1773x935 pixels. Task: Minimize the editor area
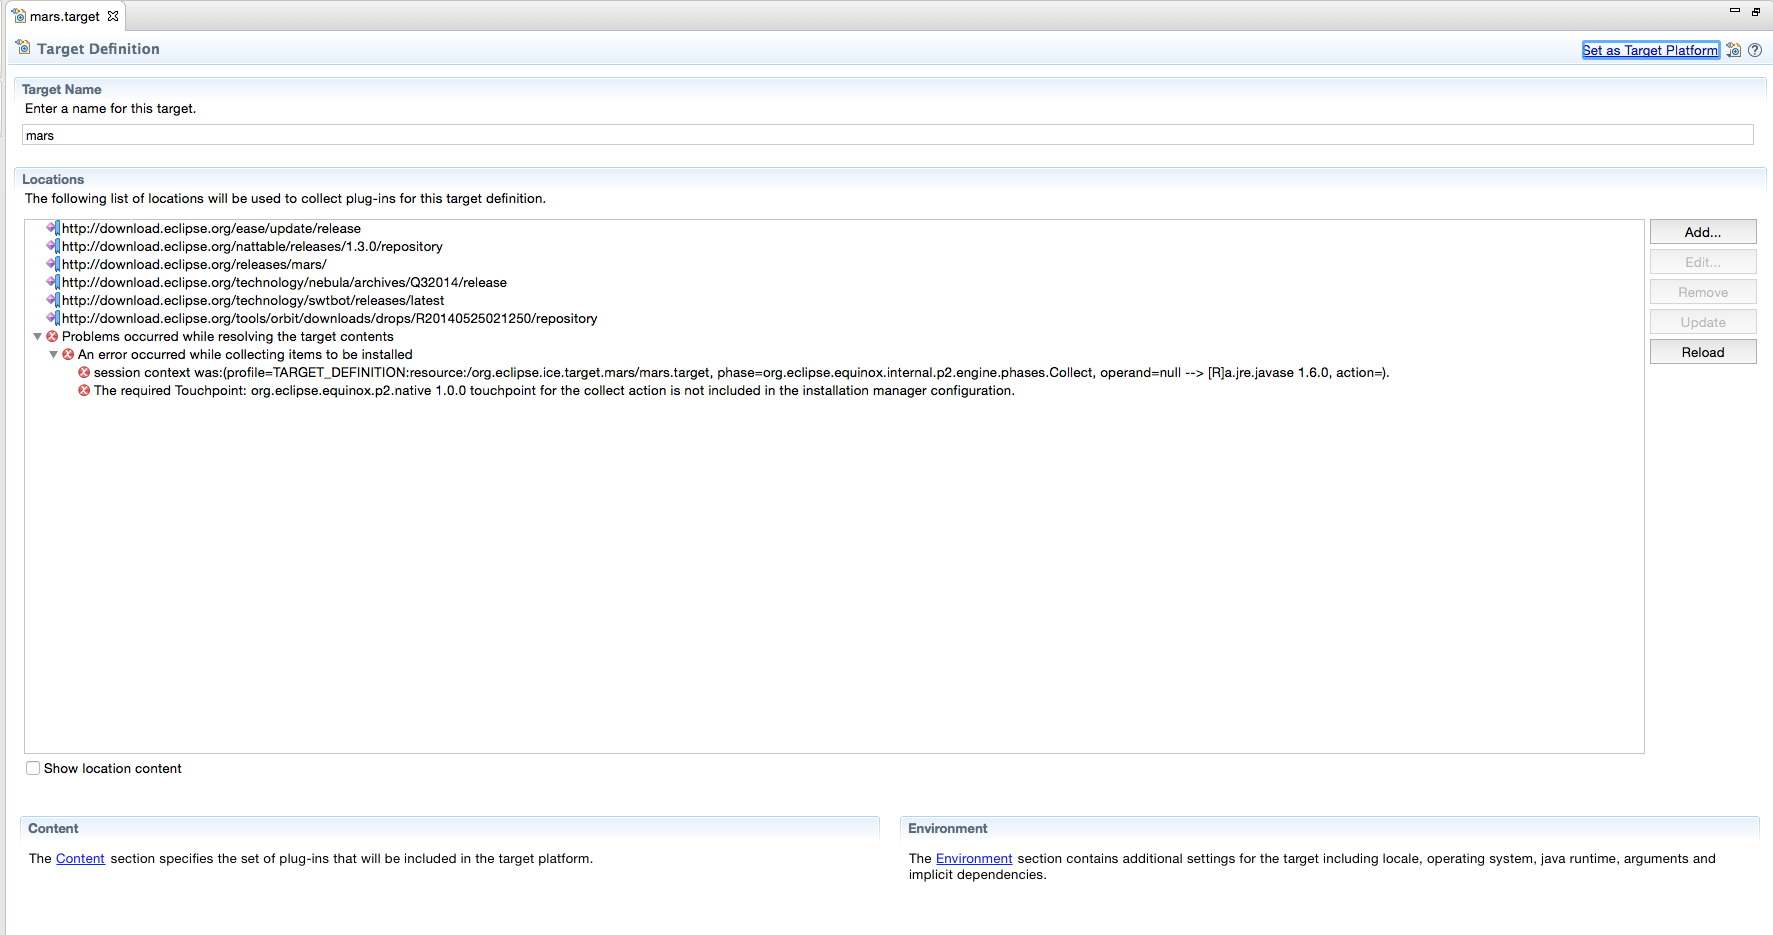[1735, 11]
